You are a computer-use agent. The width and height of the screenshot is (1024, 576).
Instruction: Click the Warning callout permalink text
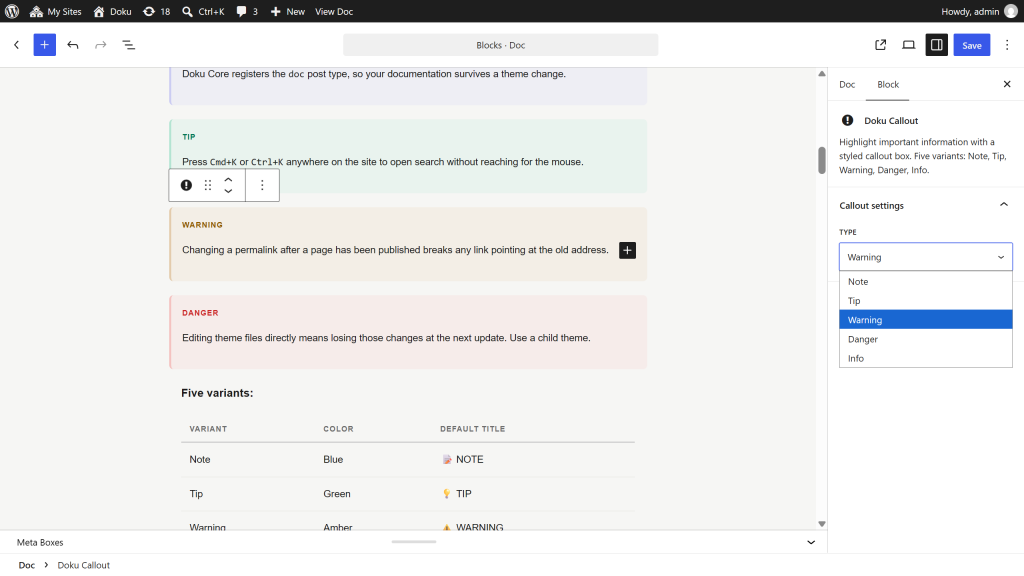coord(395,249)
